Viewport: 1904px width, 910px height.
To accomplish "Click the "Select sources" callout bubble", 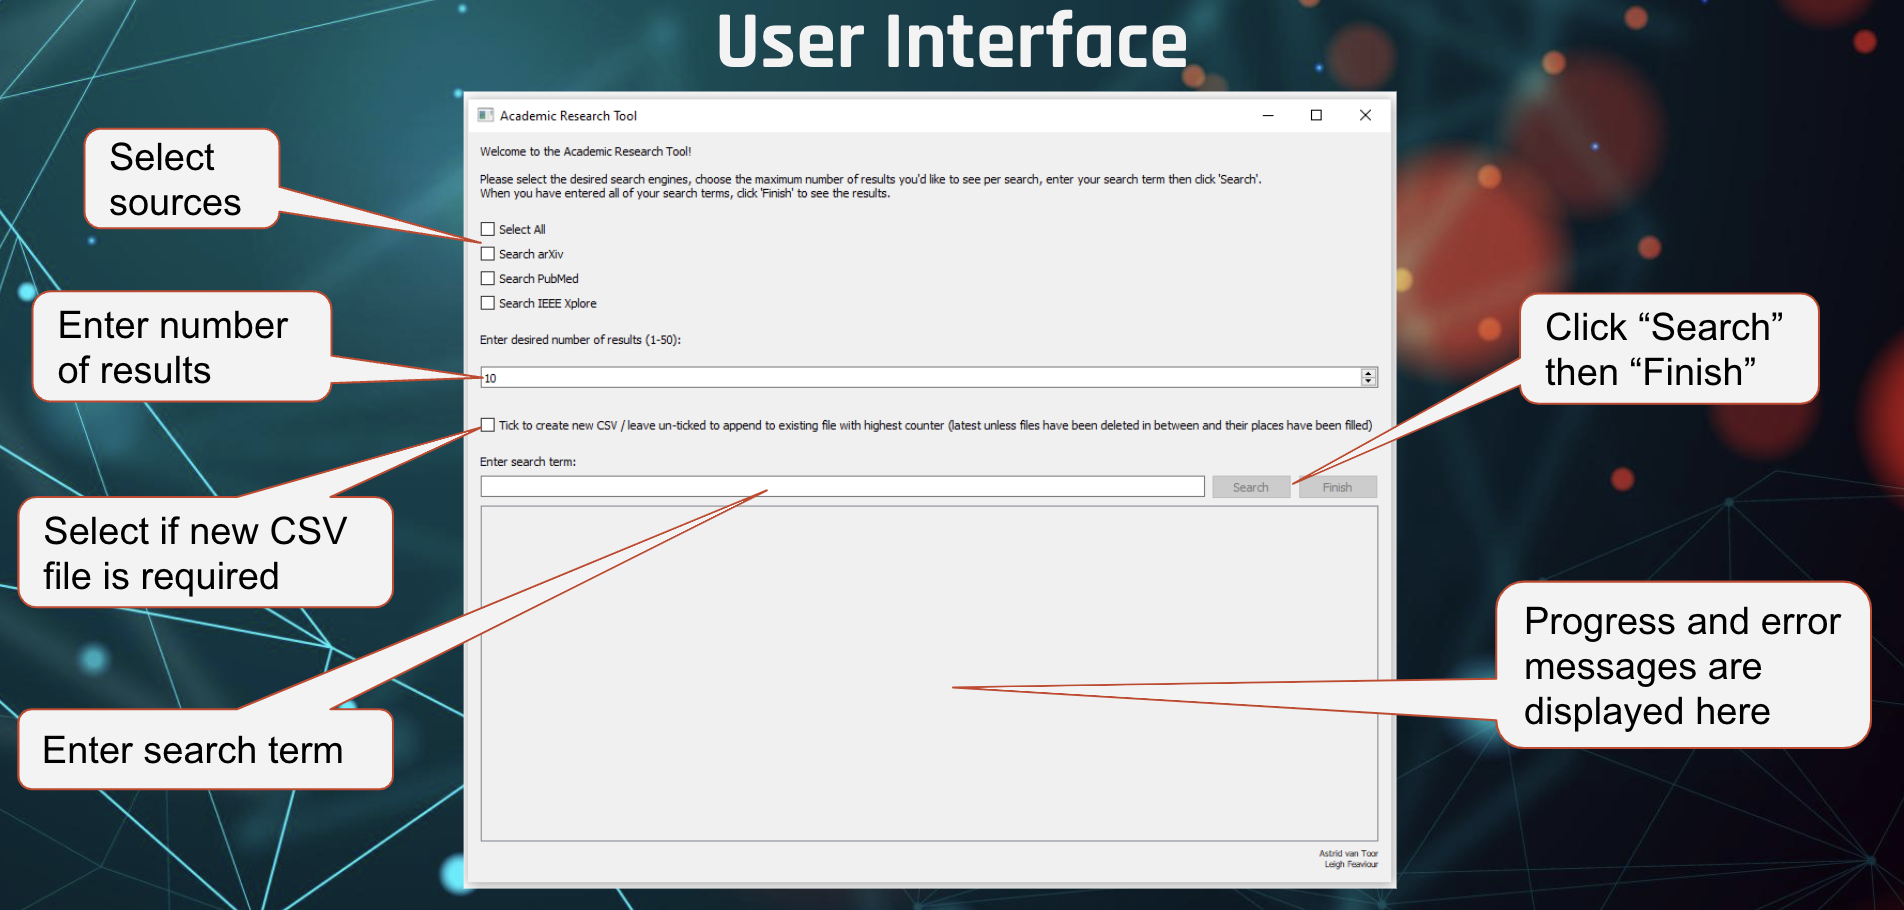I will coord(180,178).
